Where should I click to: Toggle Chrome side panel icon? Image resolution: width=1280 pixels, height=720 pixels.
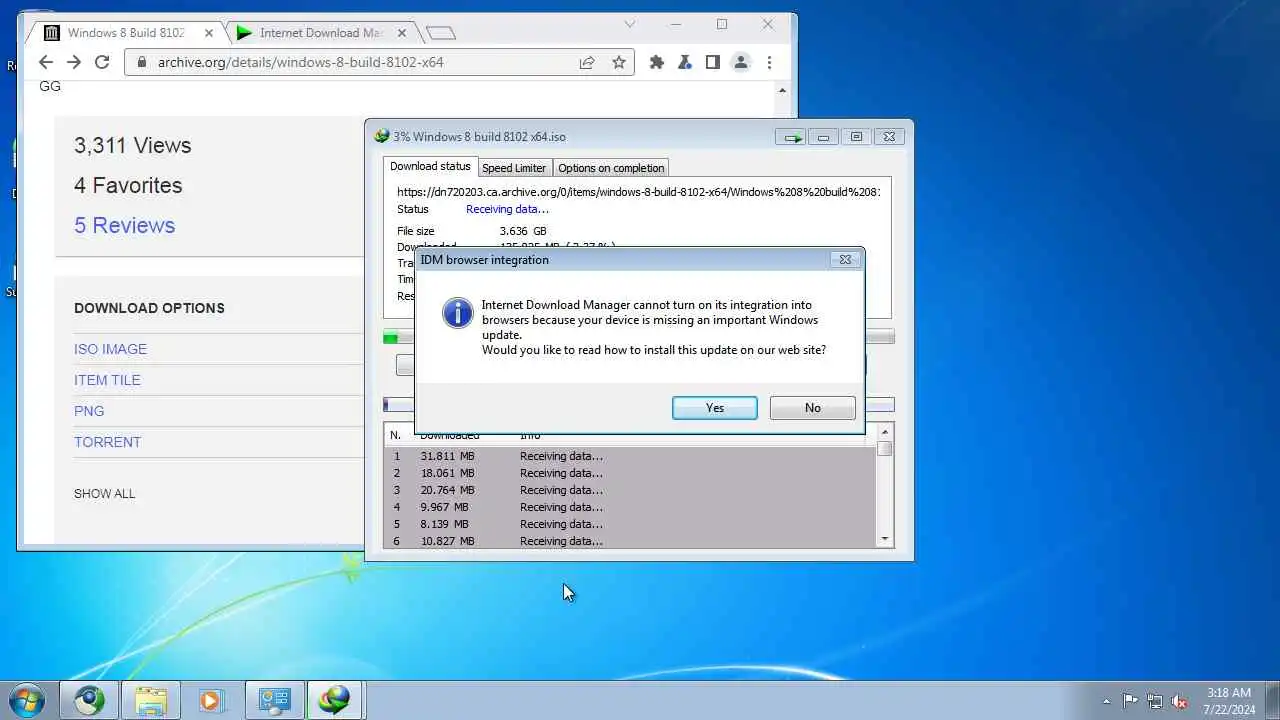tap(713, 62)
